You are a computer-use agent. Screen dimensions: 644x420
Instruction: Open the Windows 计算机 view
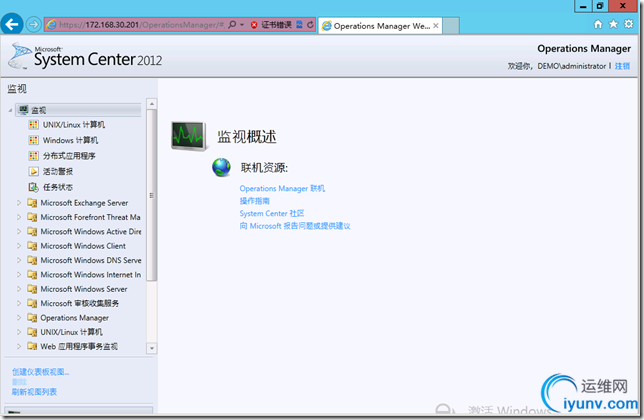click(70, 140)
